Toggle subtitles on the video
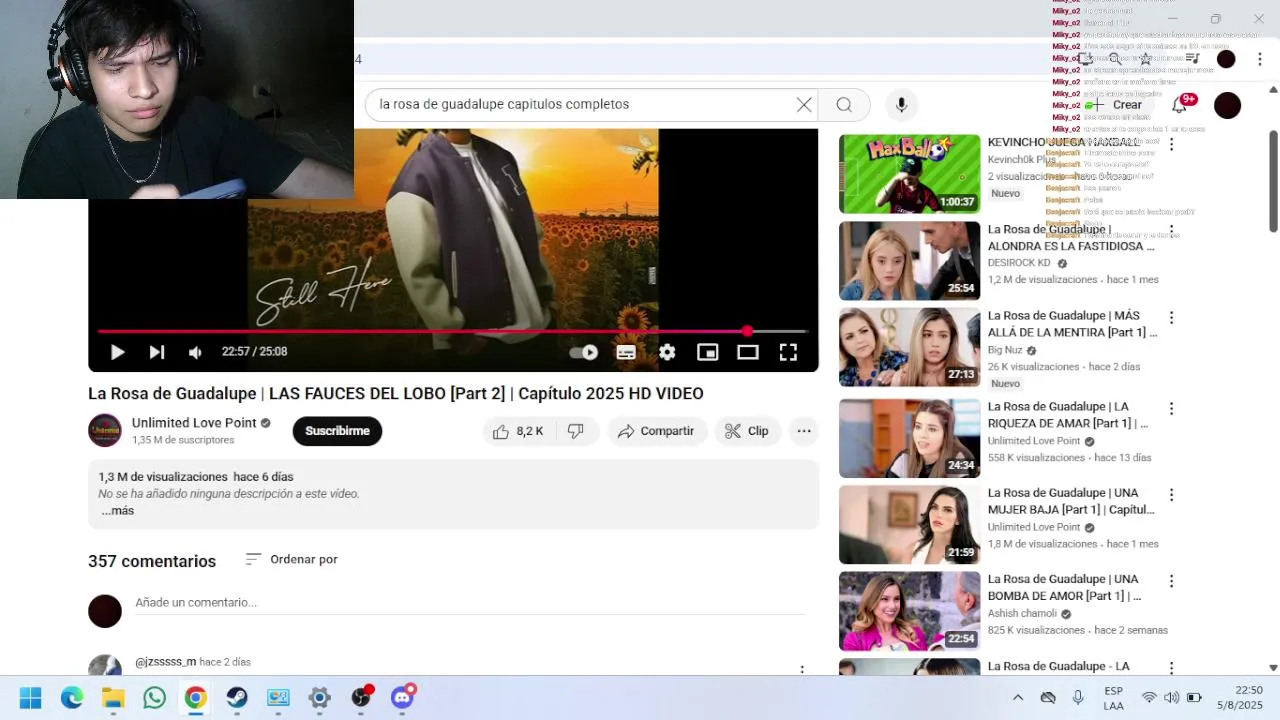The width and height of the screenshot is (1280, 720). [626, 352]
